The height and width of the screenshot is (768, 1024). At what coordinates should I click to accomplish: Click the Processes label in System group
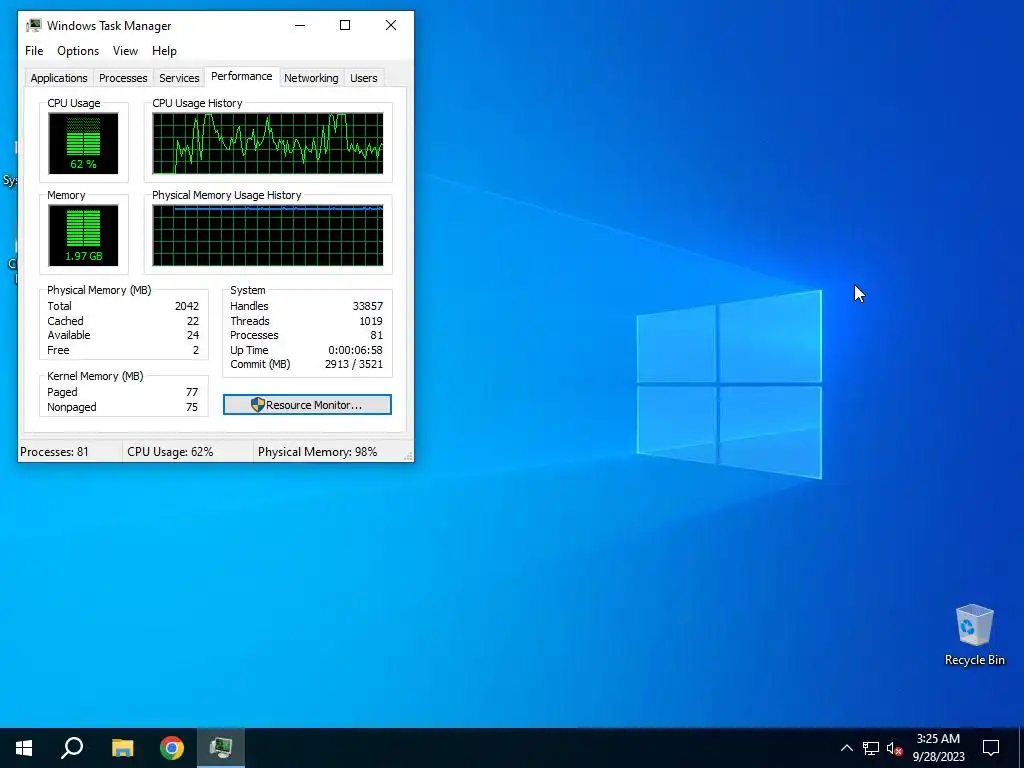tap(254, 335)
